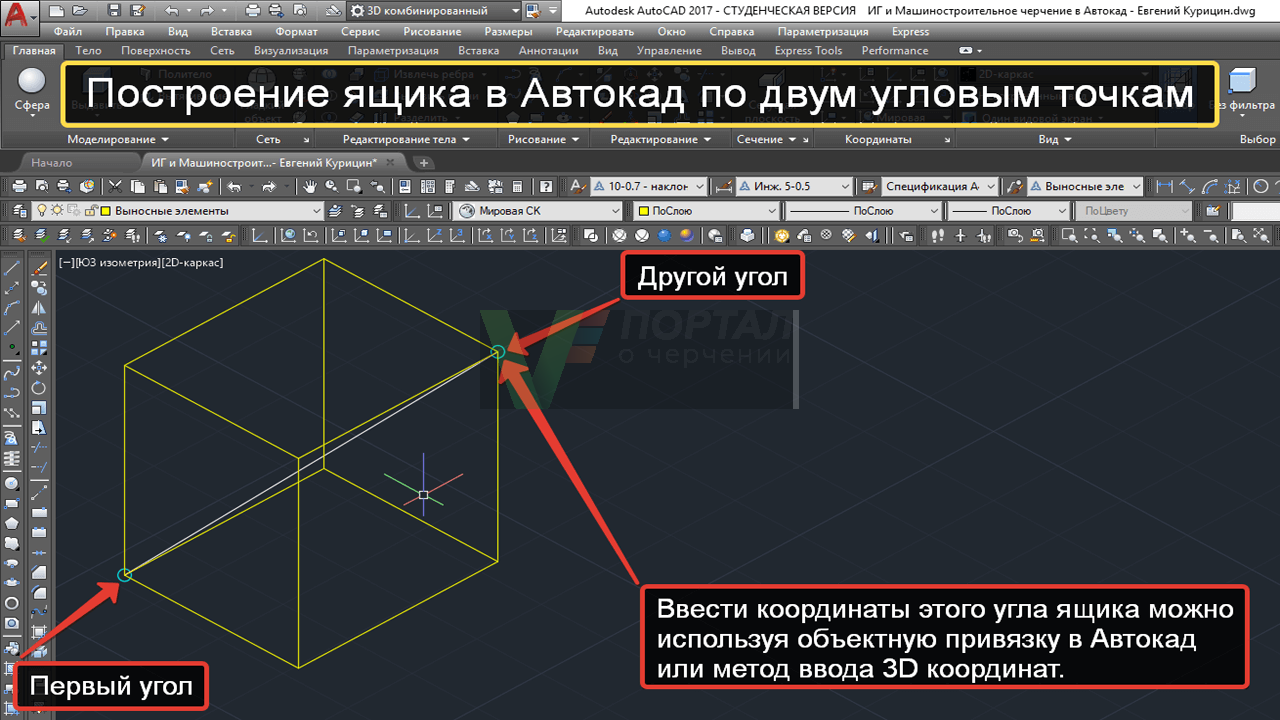Screen dimensions: 1280x720
Task: Click the Save diskette icon in quick access
Action: tap(113, 11)
